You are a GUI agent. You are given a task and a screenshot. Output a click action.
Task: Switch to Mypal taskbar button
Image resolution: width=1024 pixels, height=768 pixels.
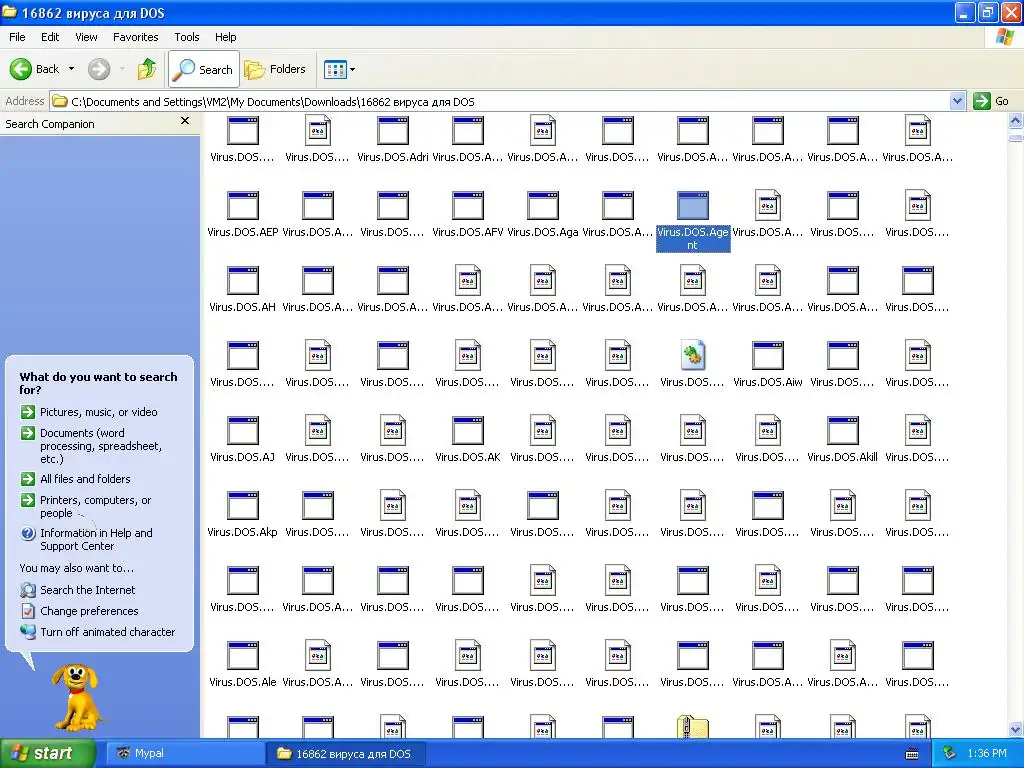pyautogui.click(x=185, y=753)
